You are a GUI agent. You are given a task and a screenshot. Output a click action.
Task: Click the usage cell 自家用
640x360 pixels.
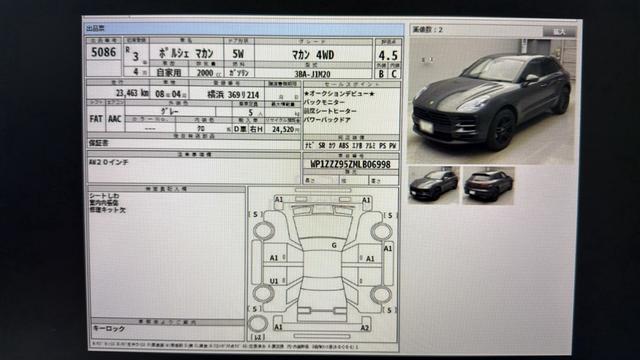pos(169,72)
